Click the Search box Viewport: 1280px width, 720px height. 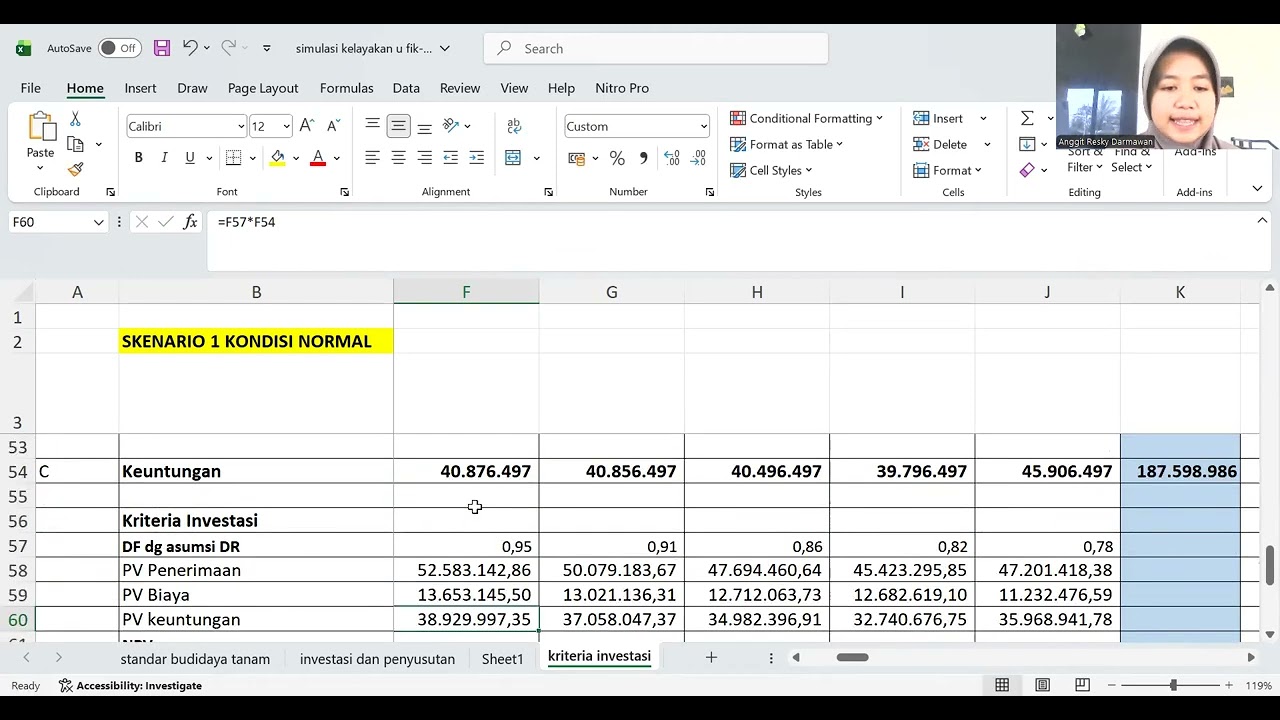coord(656,48)
